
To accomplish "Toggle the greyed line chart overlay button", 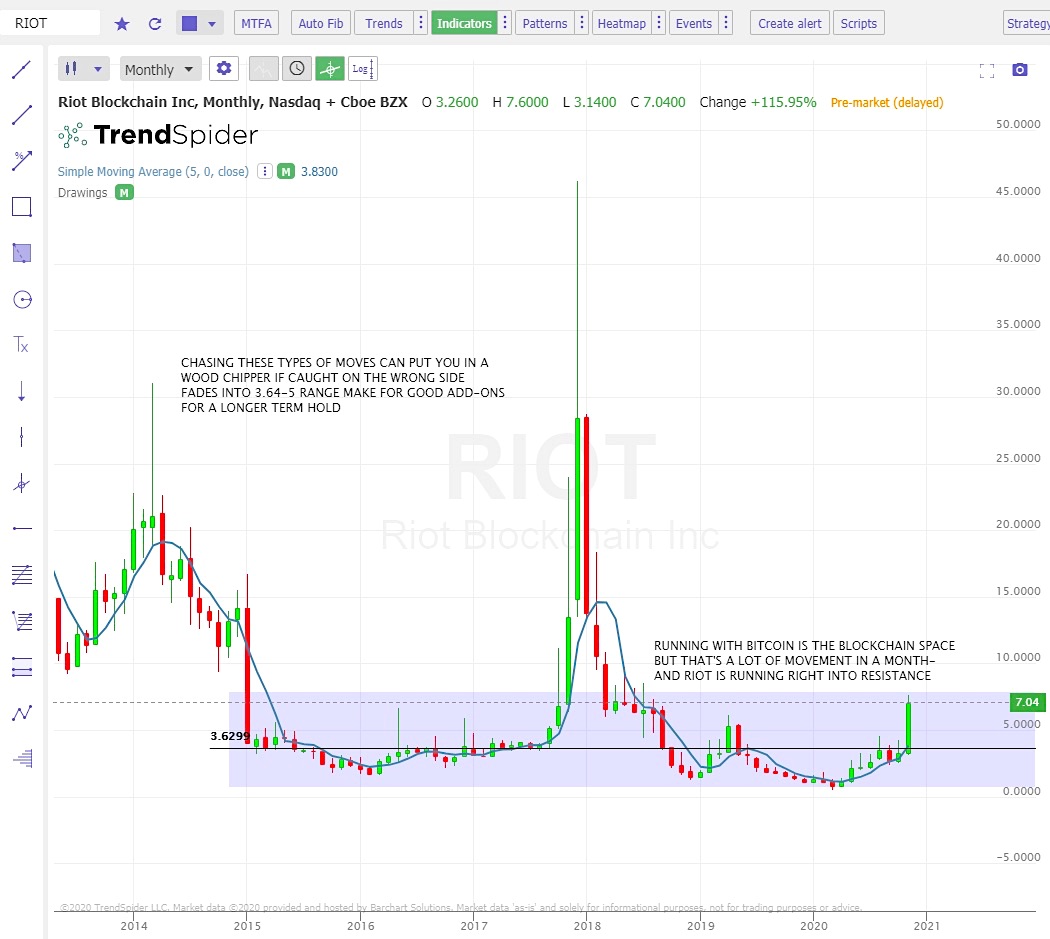I will click(263, 68).
